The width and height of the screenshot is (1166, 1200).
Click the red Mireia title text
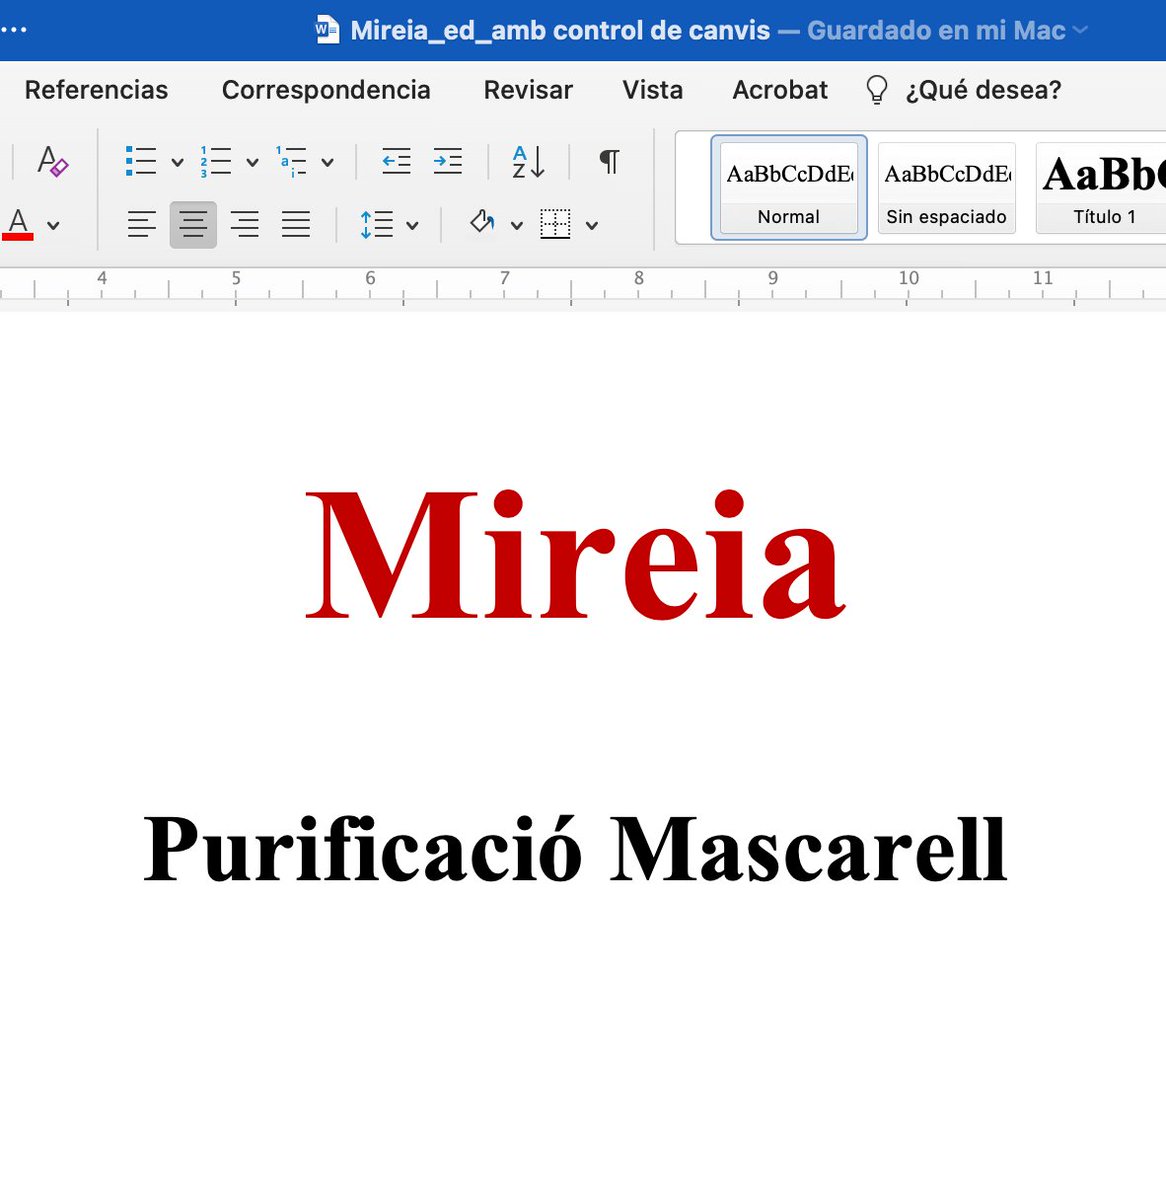576,555
